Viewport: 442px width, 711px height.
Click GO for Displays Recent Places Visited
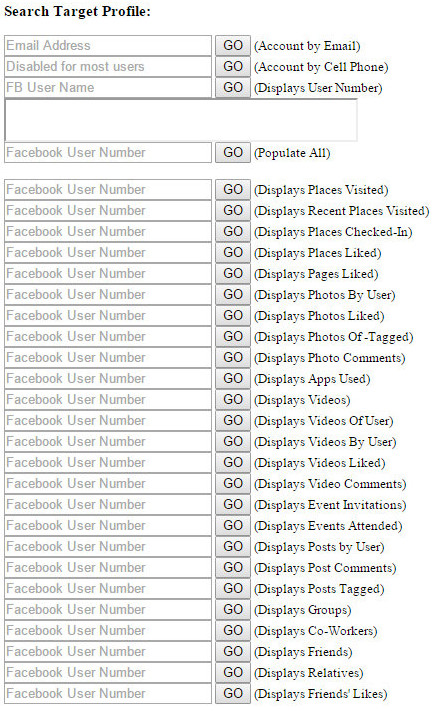(x=233, y=210)
